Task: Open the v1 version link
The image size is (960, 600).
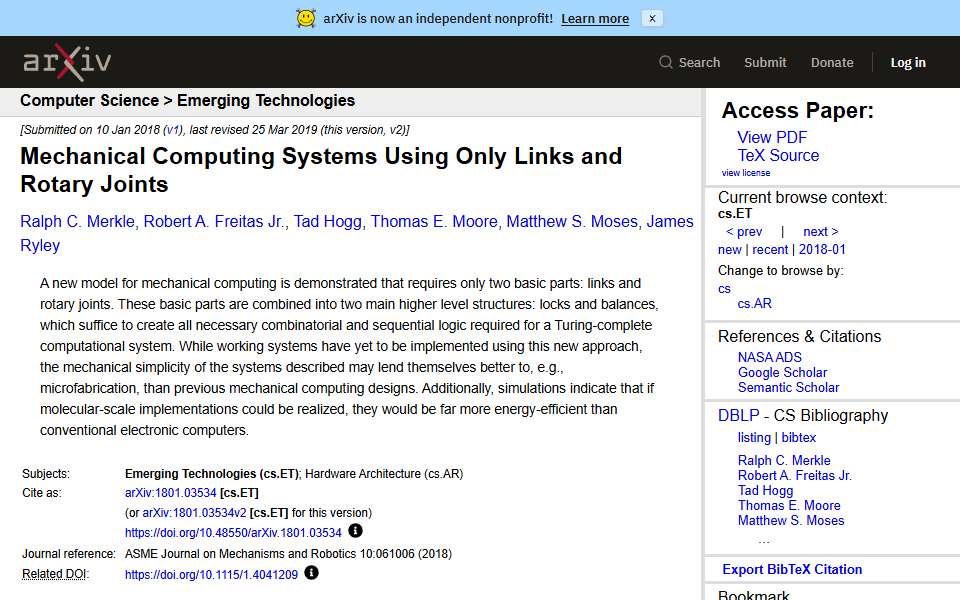Action: (174, 130)
